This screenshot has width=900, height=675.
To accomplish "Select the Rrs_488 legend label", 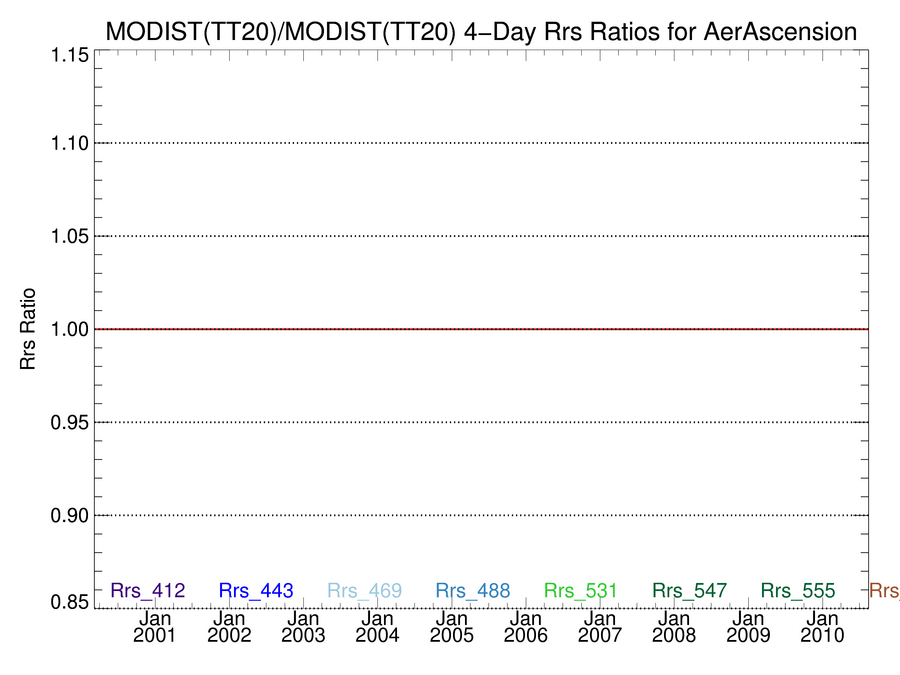I will (473, 590).
